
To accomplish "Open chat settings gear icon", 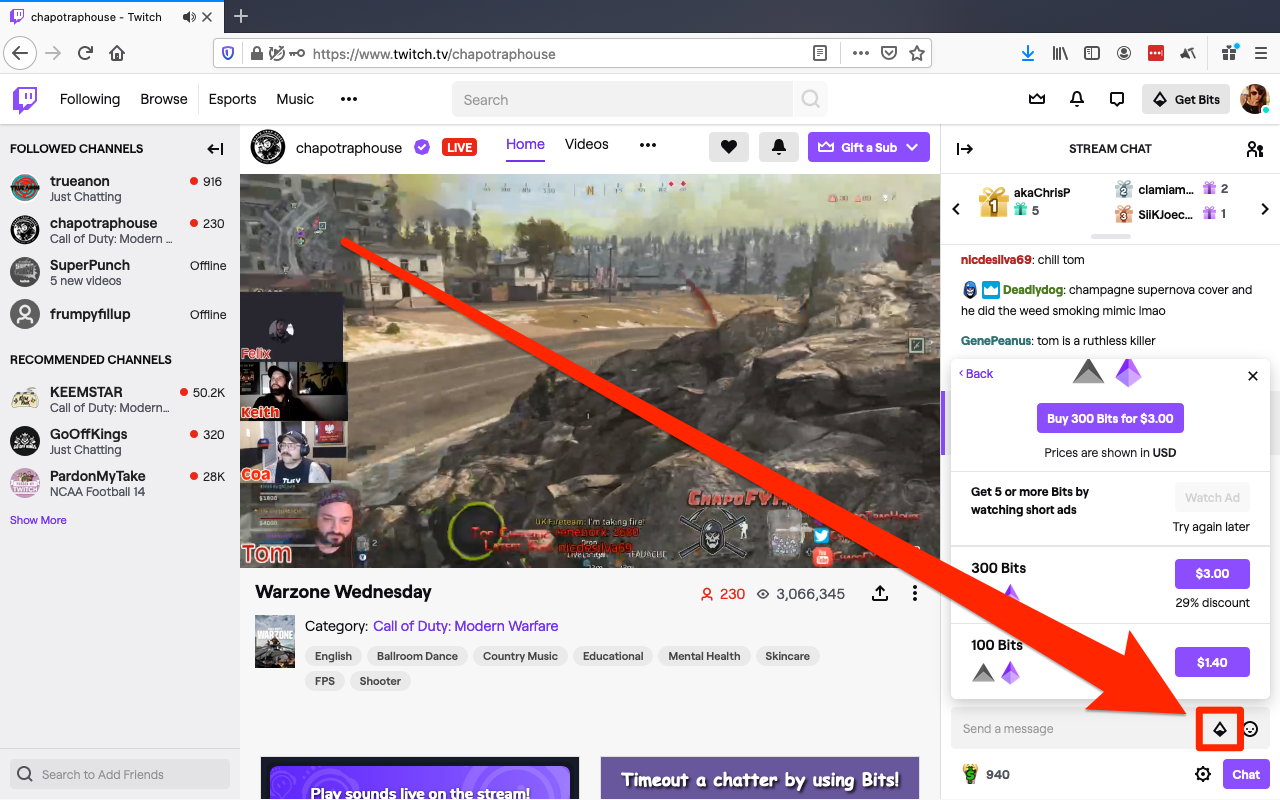I will (x=1203, y=774).
